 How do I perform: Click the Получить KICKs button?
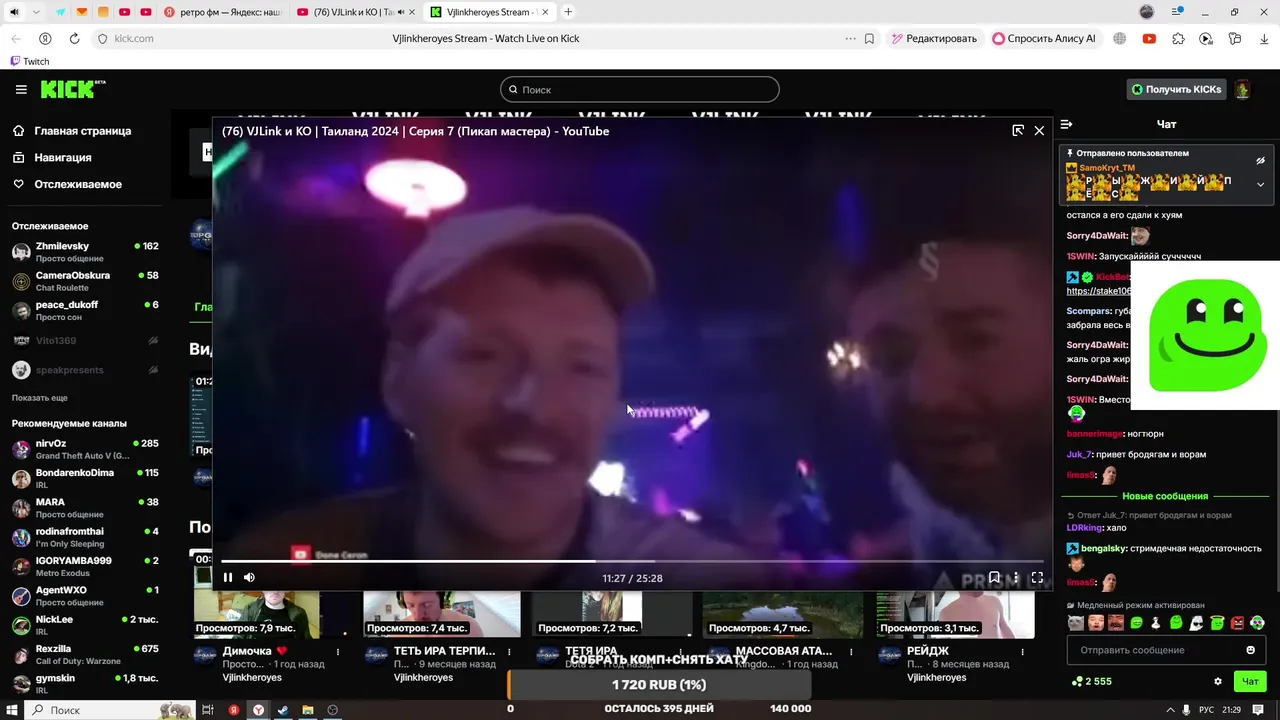(1176, 89)
